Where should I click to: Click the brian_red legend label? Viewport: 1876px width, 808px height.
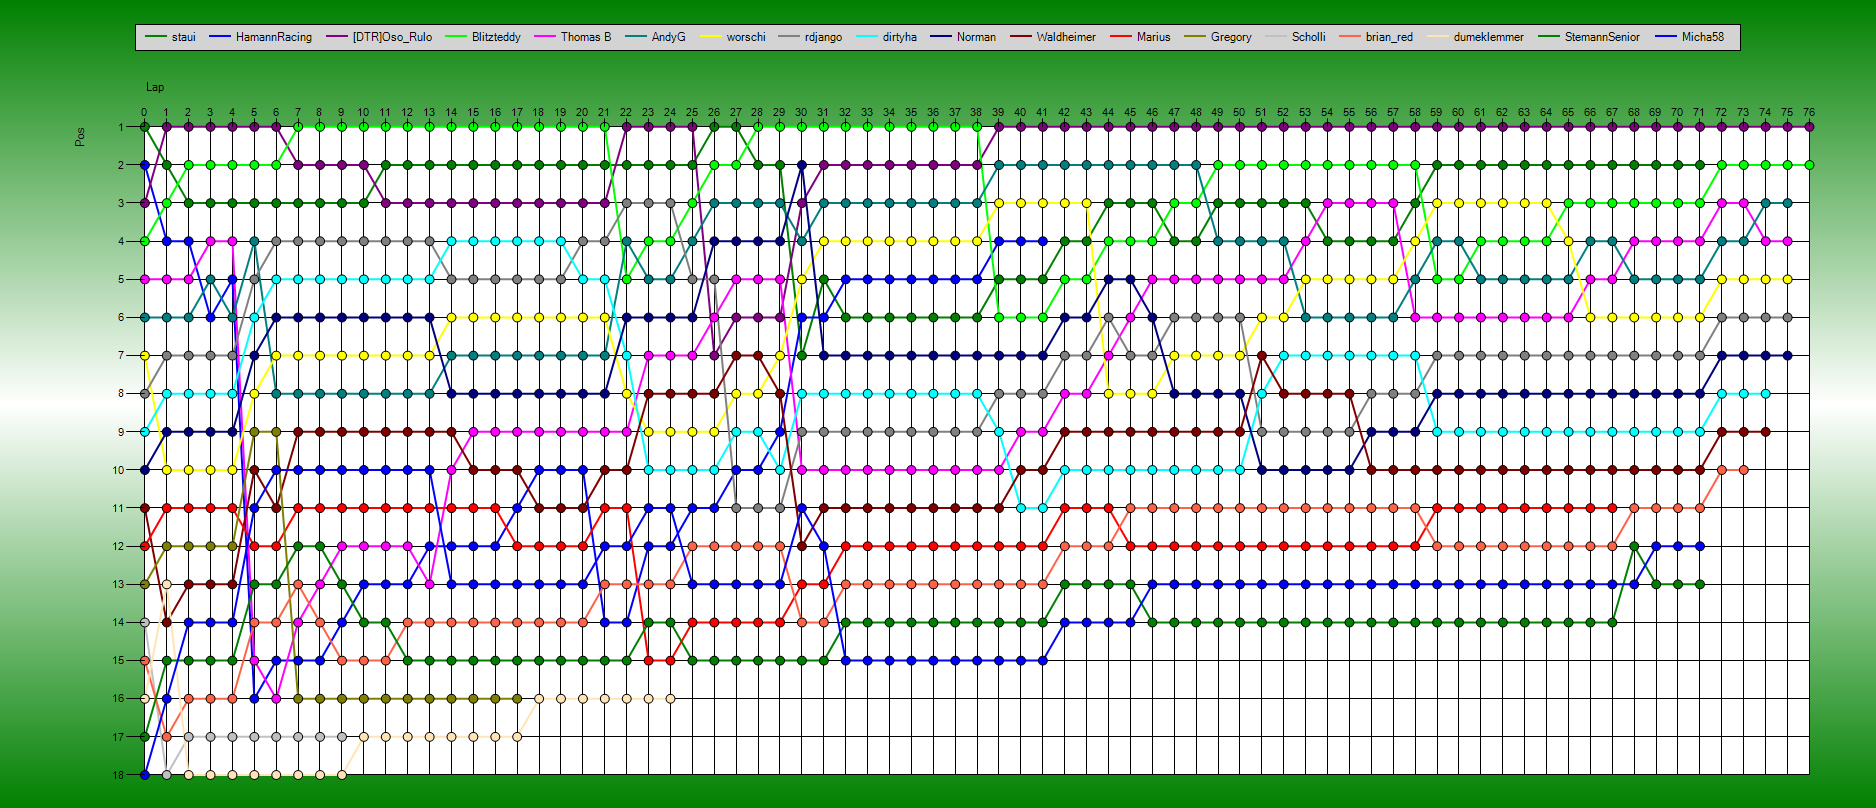pos(1376,37)
